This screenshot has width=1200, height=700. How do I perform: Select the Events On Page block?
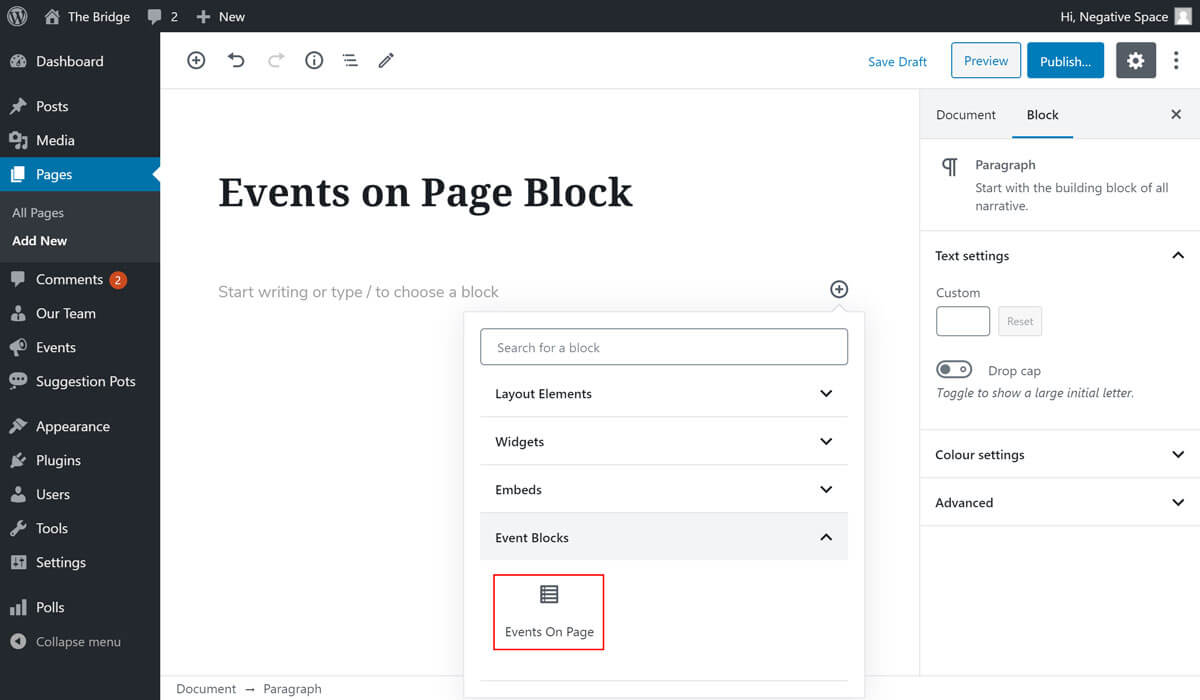click(x=549, y=611)
